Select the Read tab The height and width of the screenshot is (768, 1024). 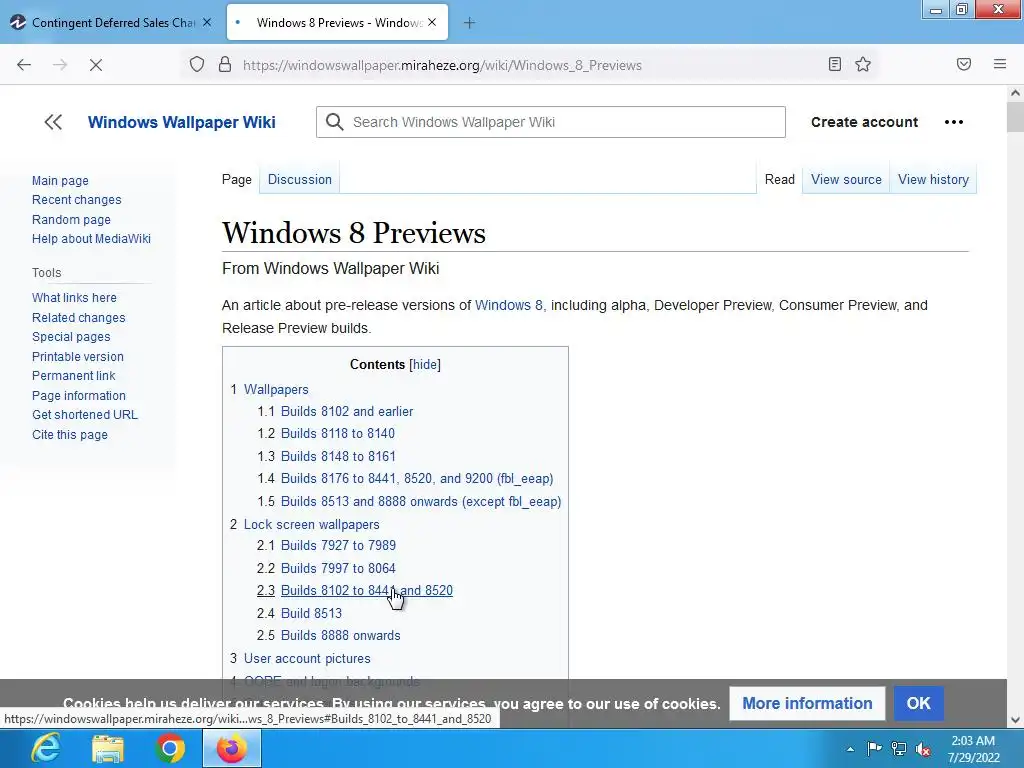pyautogui.click(x=779, y=180)
